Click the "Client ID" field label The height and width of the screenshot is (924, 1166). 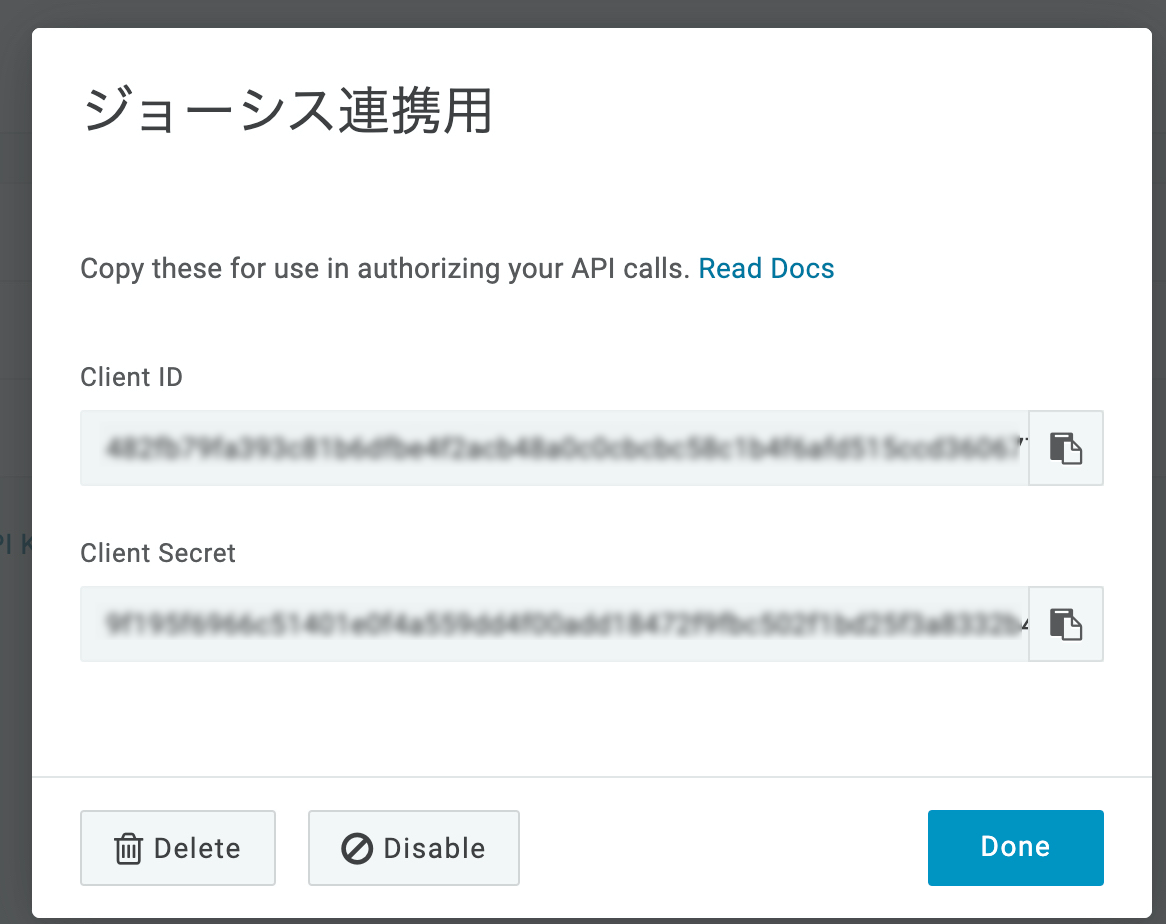(131, 377)
